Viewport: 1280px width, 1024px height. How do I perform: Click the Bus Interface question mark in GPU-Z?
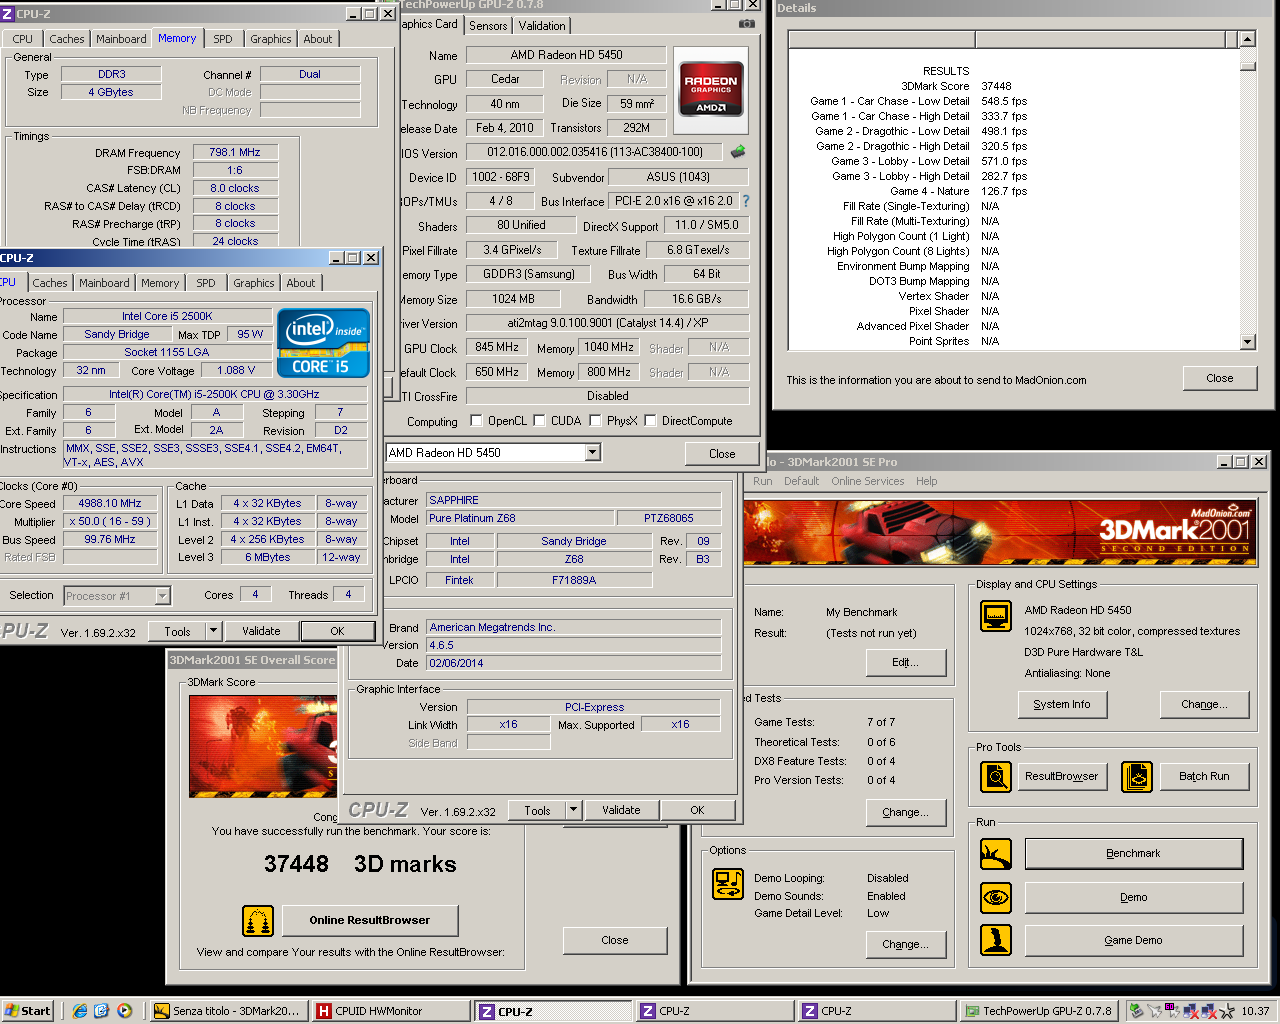[x=746, y=201]
